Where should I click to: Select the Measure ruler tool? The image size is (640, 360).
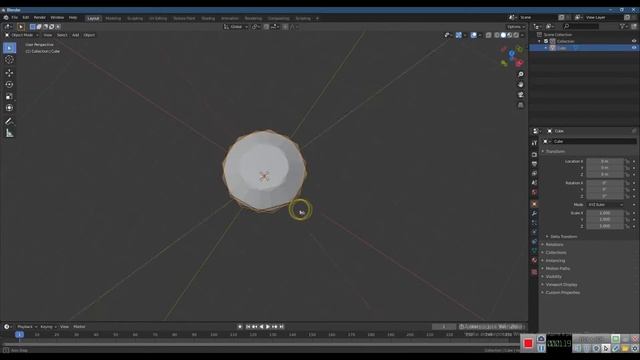[9, 133]
